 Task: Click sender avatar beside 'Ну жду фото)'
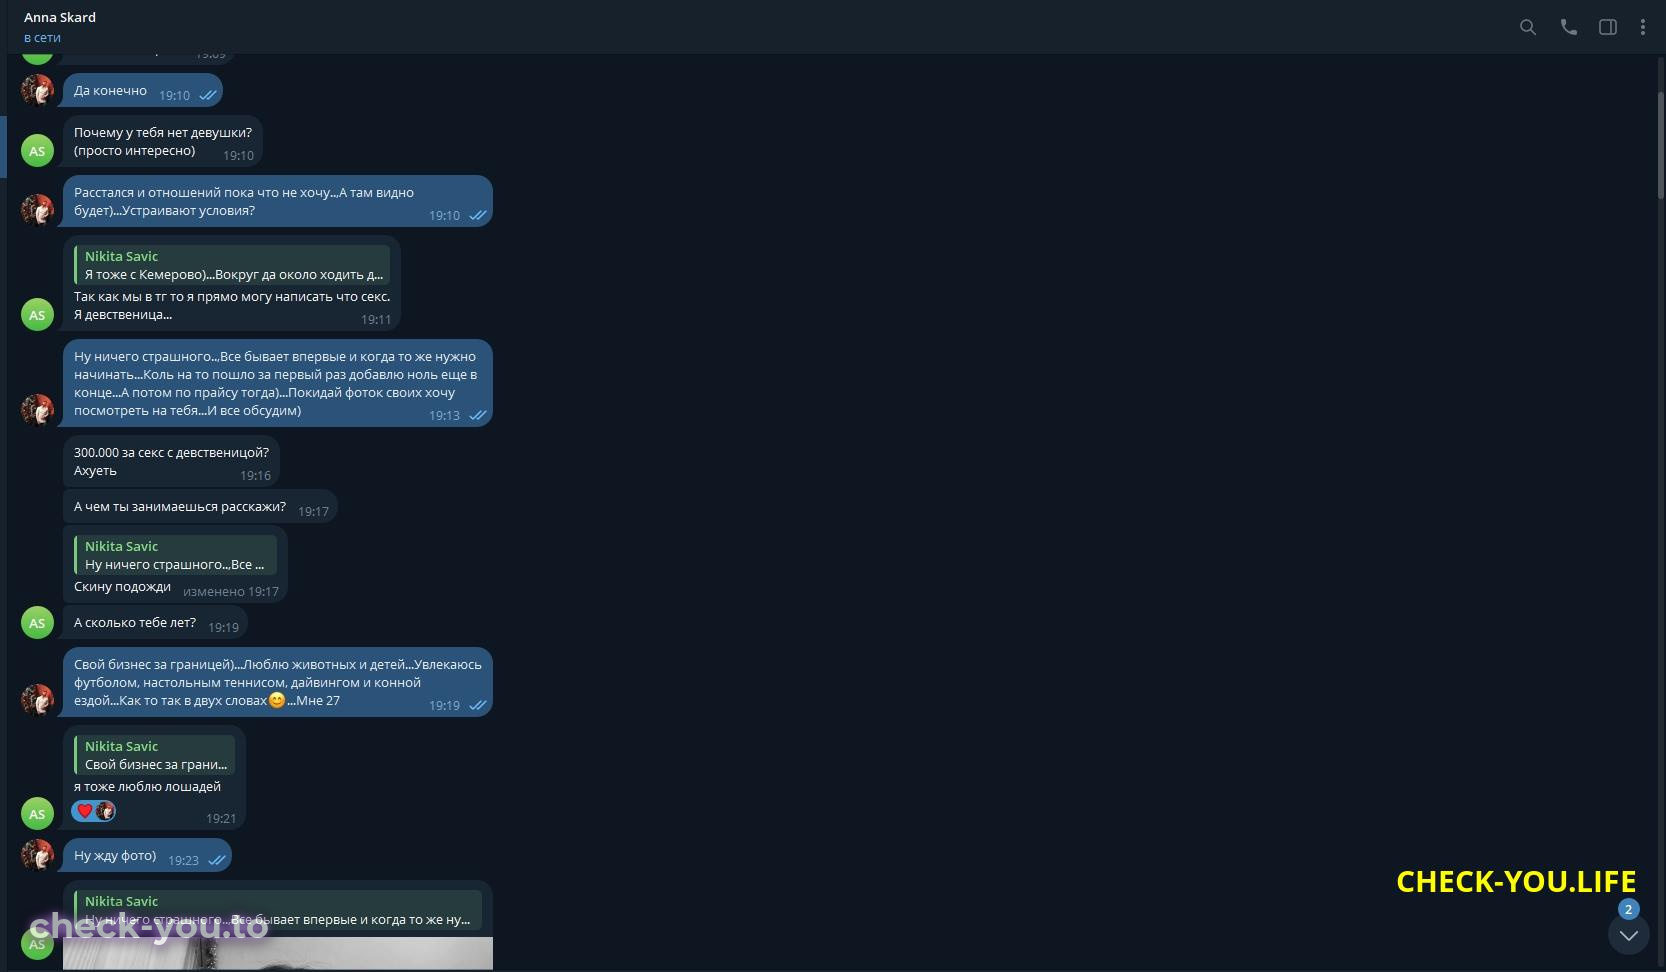pyautogui.click(x=37, y=855)
